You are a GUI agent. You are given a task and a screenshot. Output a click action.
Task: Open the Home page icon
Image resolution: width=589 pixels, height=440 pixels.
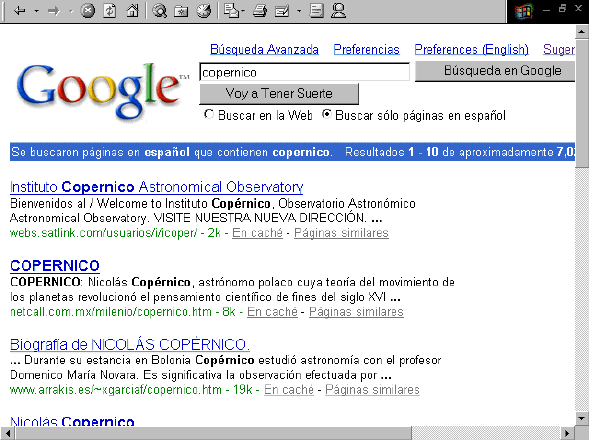(132, 11)
